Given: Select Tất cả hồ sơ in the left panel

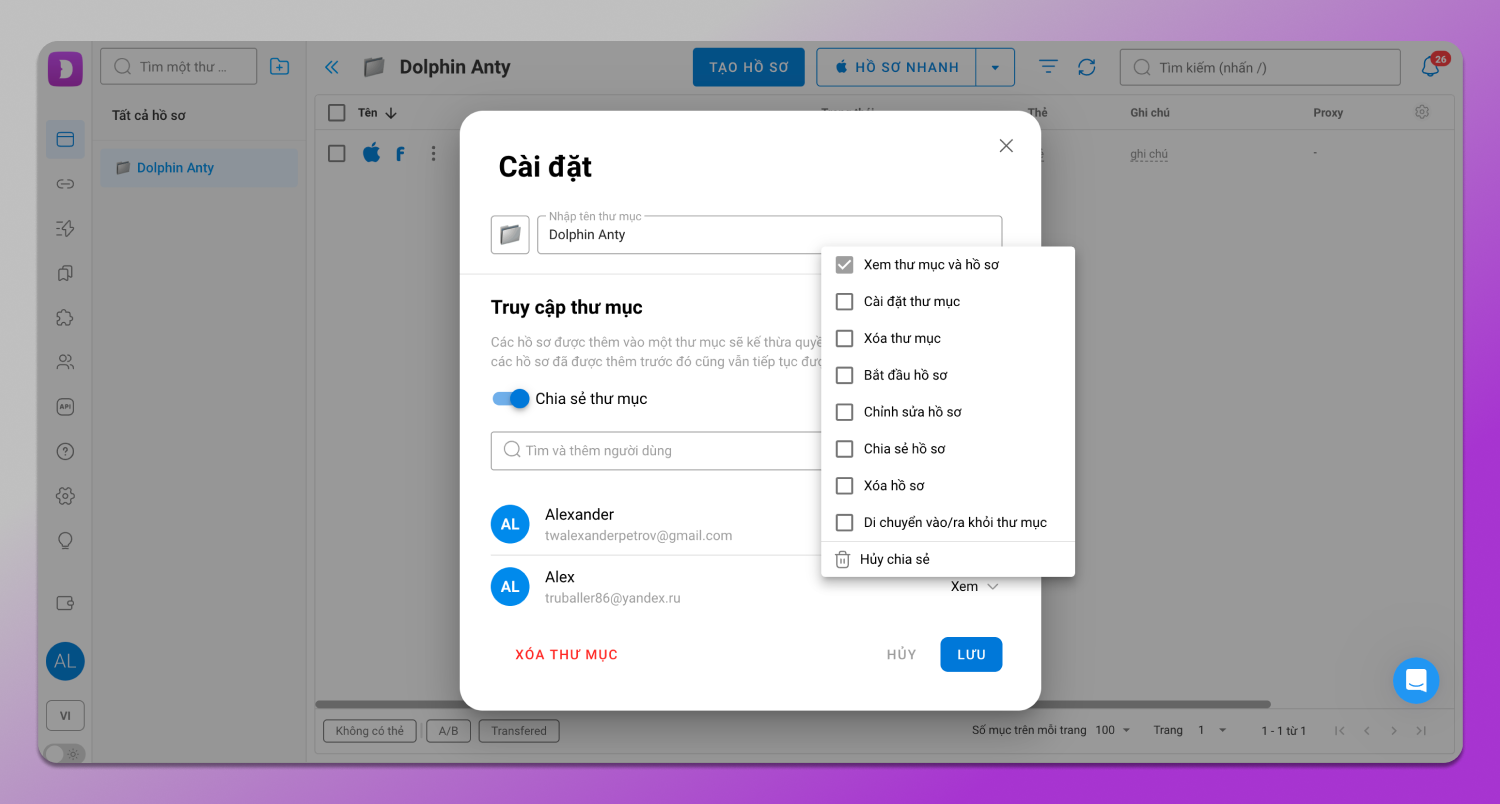Looking at the screenshot, I should [x=148, y=114].
